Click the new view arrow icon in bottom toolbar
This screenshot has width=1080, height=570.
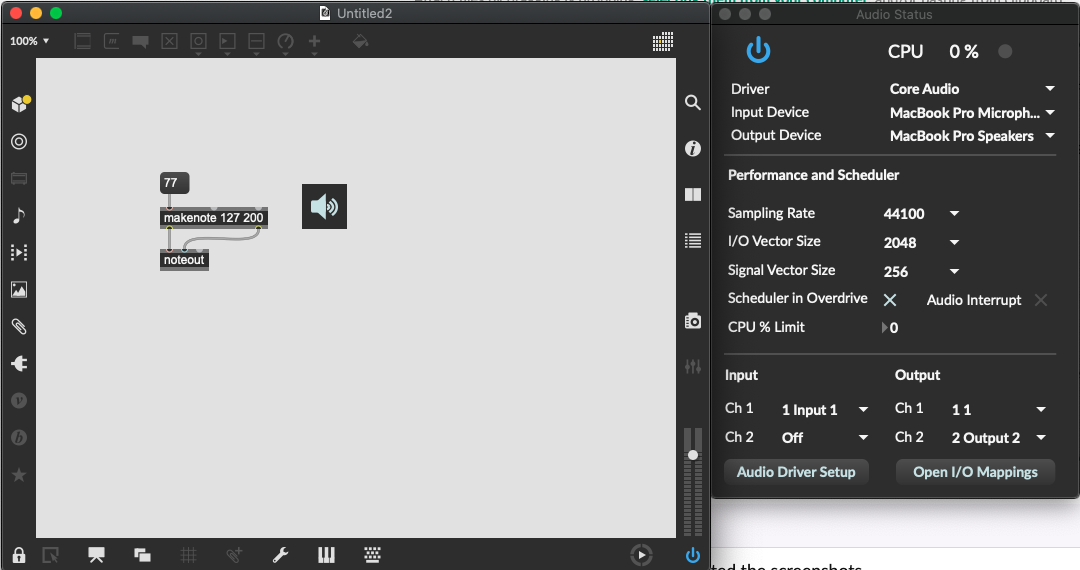[50, 555]
